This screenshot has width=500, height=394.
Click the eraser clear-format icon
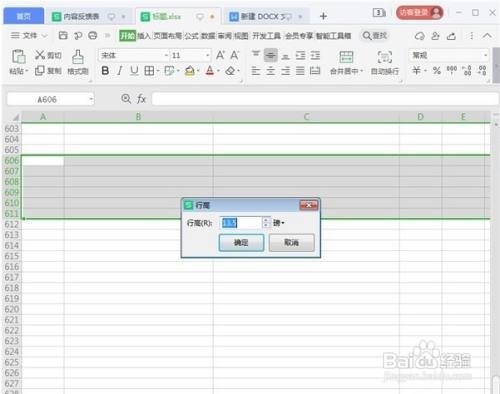click(x=230, y=71)
